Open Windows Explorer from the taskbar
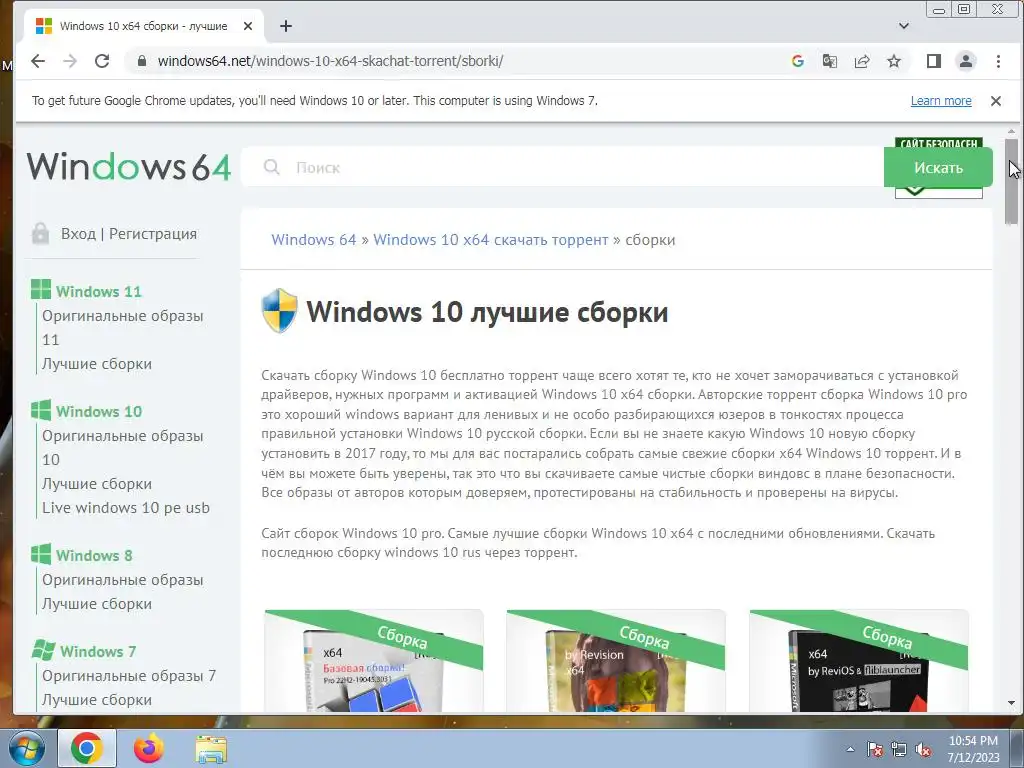 click(x=212, y=749)
